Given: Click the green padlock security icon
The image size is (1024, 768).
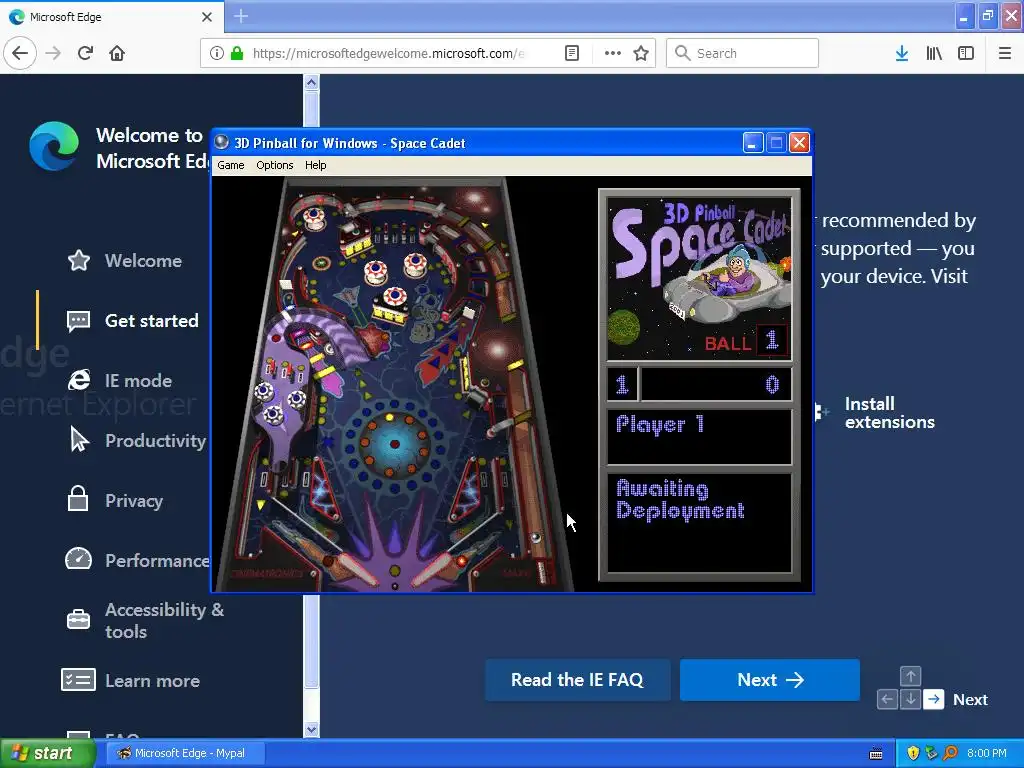Looking at the screenshot, I should click(237, 53).
